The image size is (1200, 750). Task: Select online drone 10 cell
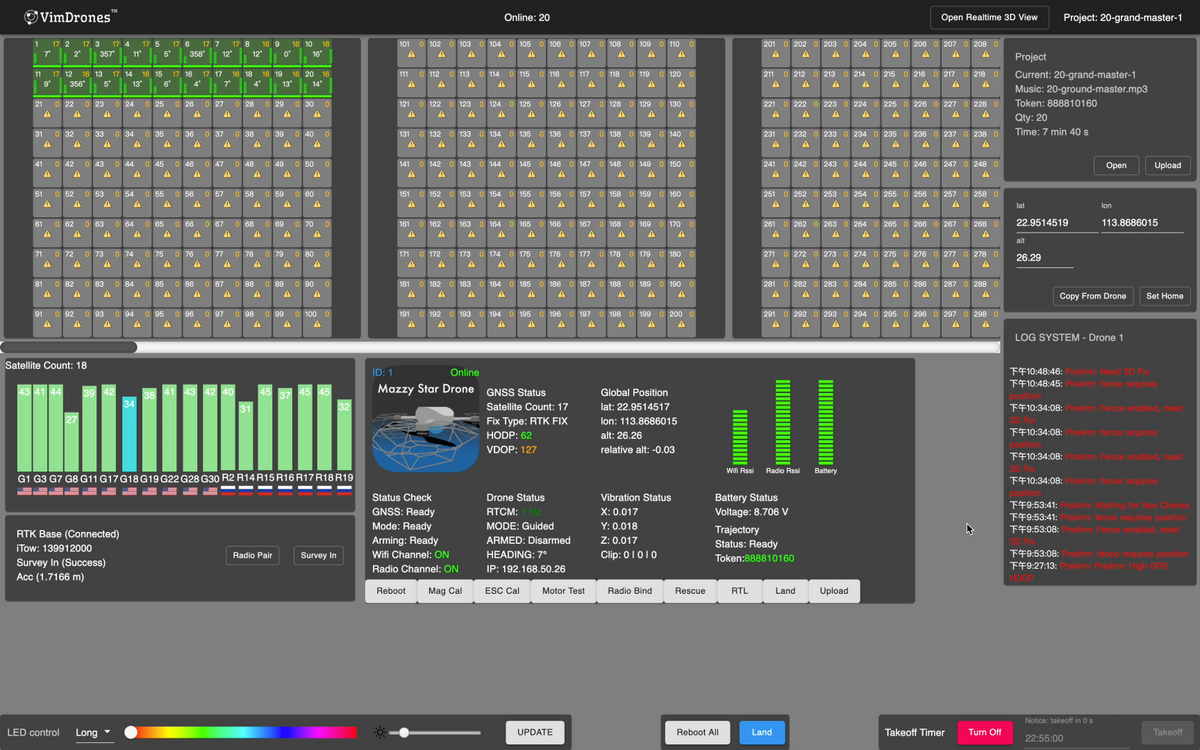[x=317, y=52]
